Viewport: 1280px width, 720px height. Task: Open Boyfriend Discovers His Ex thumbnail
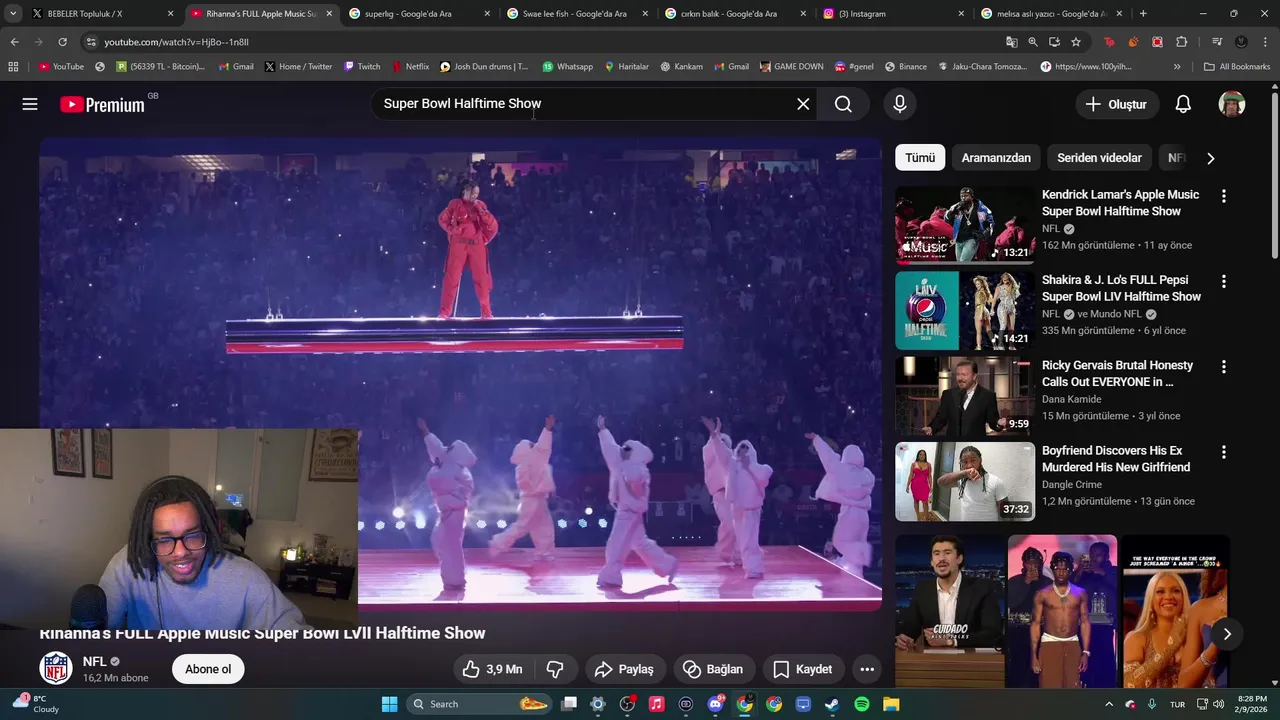coord(965,481)
